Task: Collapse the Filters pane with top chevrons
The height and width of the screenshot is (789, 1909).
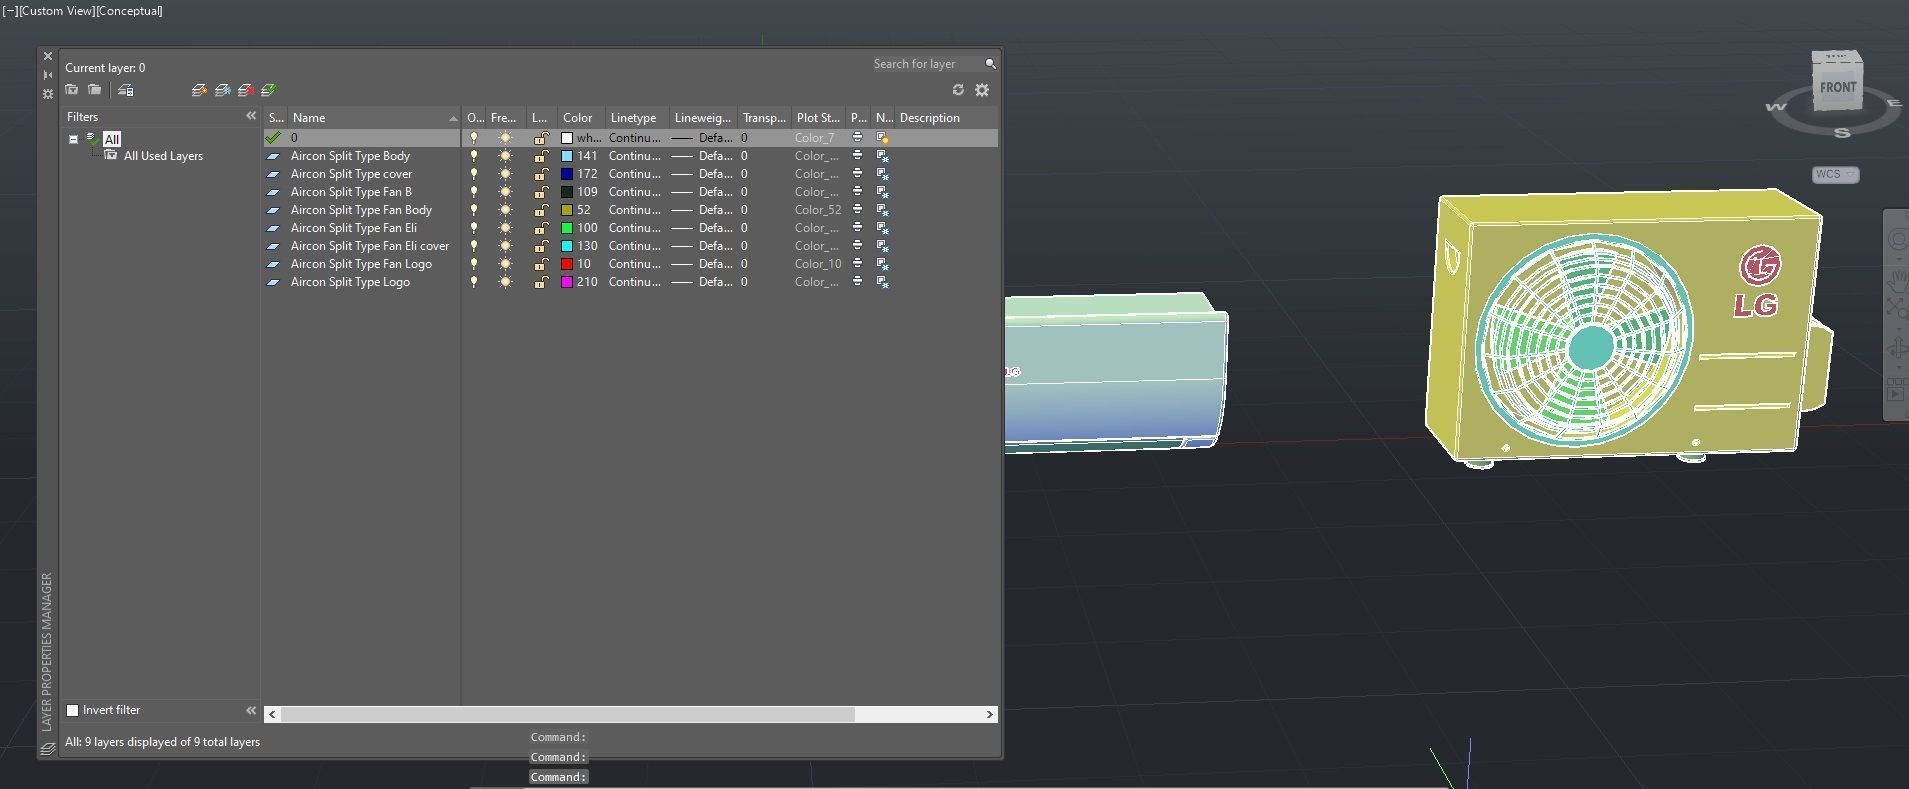Action: [x=251, y=117]
